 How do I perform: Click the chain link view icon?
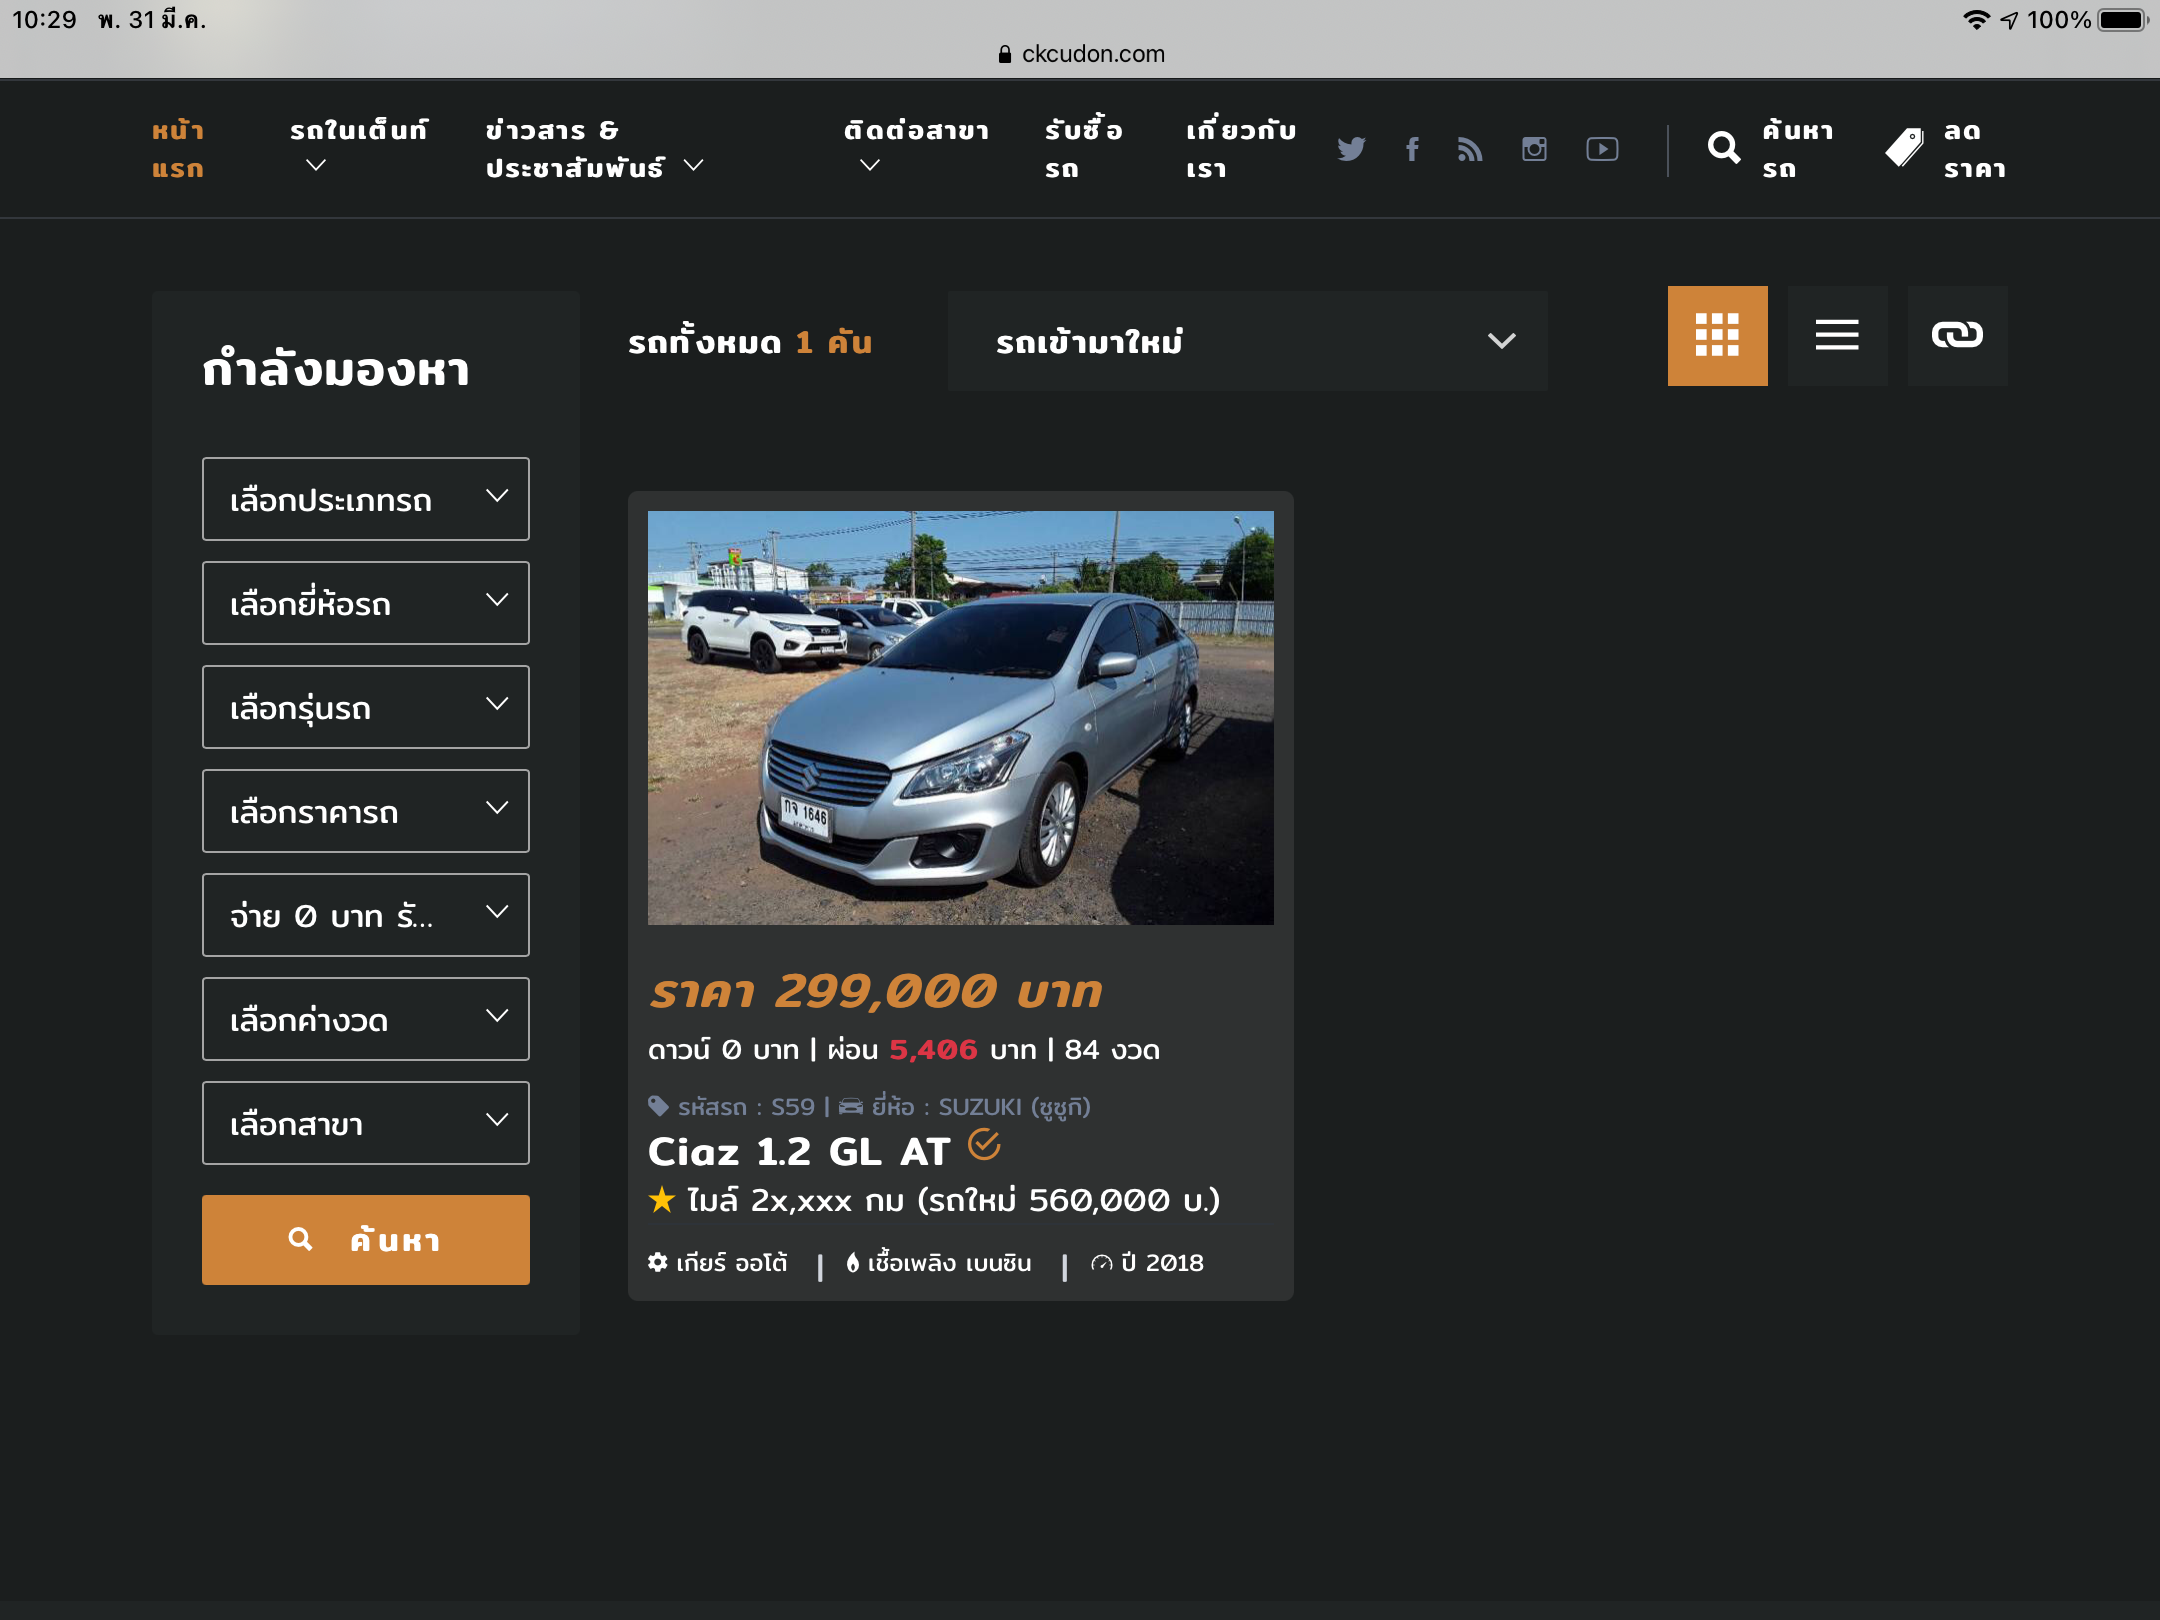[1957, 335]
